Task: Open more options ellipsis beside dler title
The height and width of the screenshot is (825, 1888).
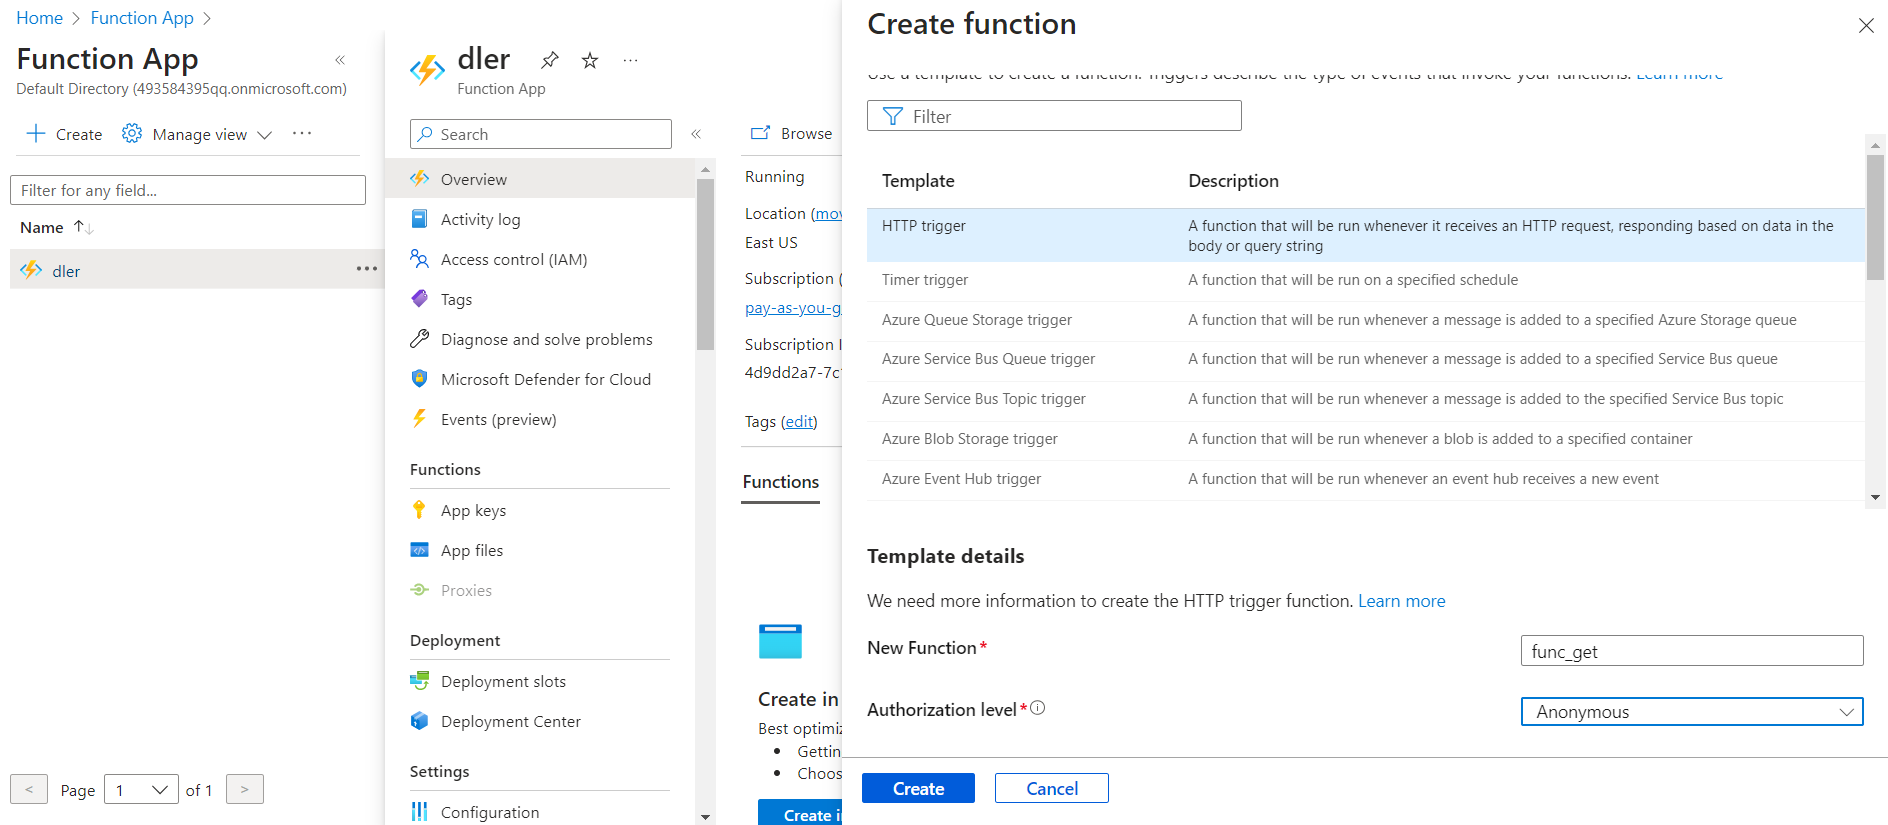Action: (x=630, y=60)
